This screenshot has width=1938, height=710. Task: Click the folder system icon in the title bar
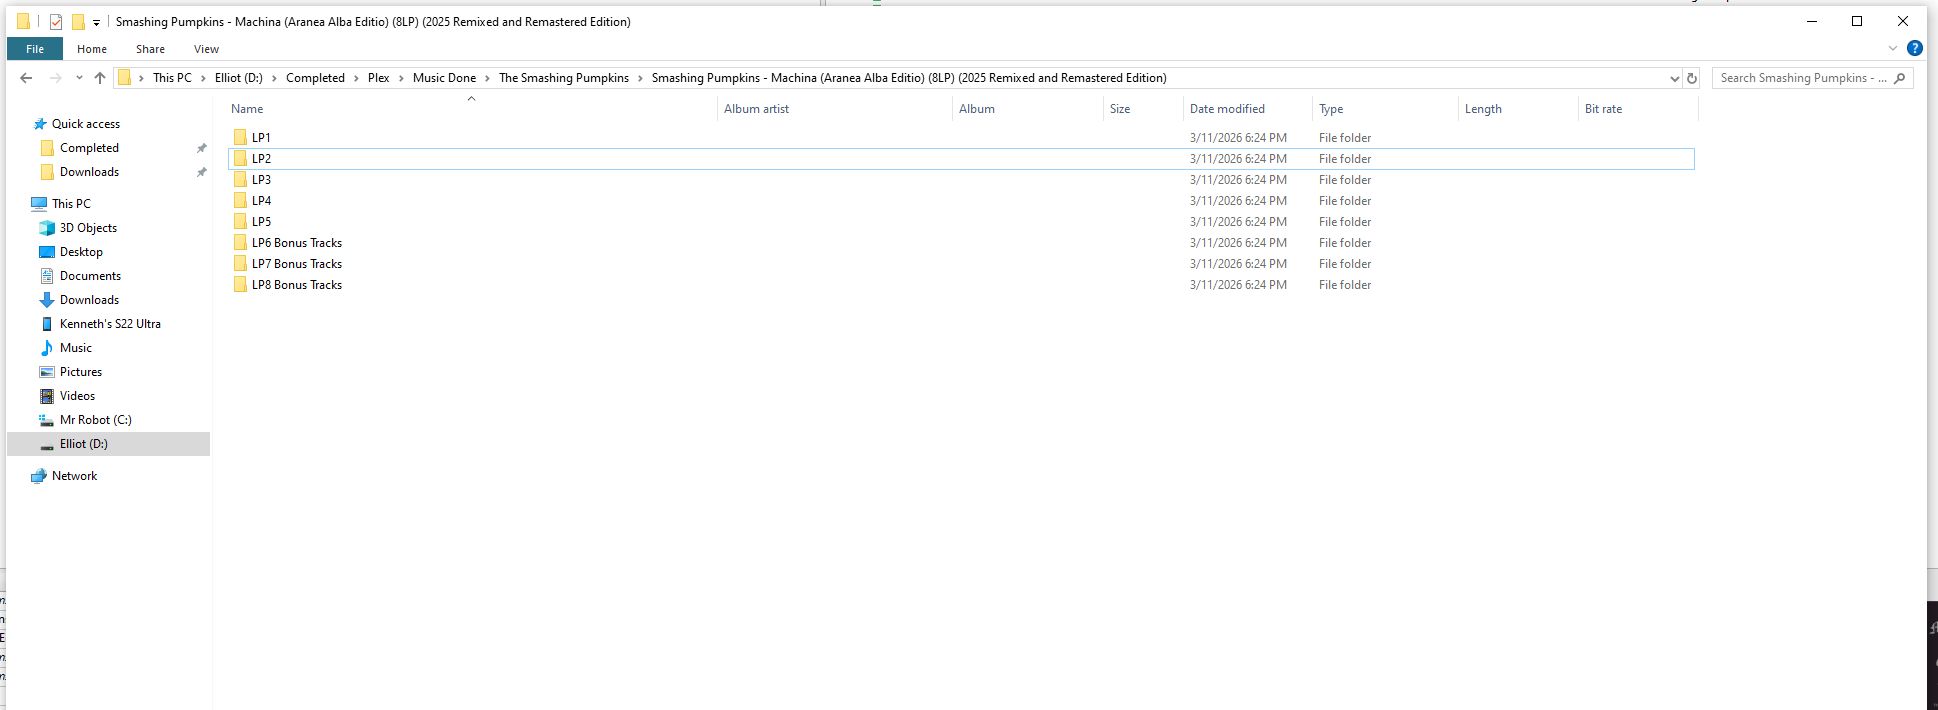[23, 21]
